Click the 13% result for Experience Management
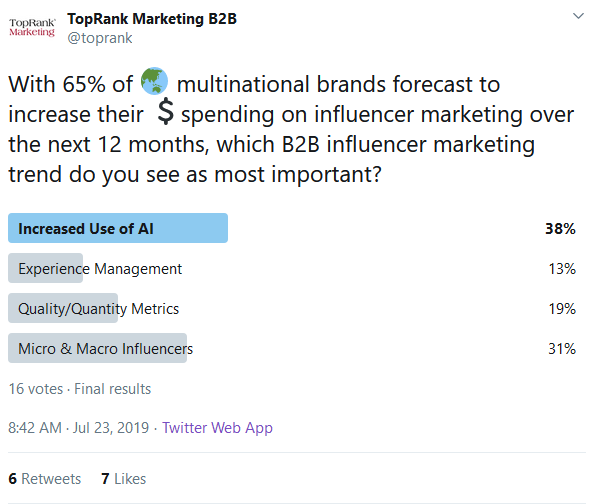Image resolution: width=593 pixels, height=504 pixels. point(562,268)
